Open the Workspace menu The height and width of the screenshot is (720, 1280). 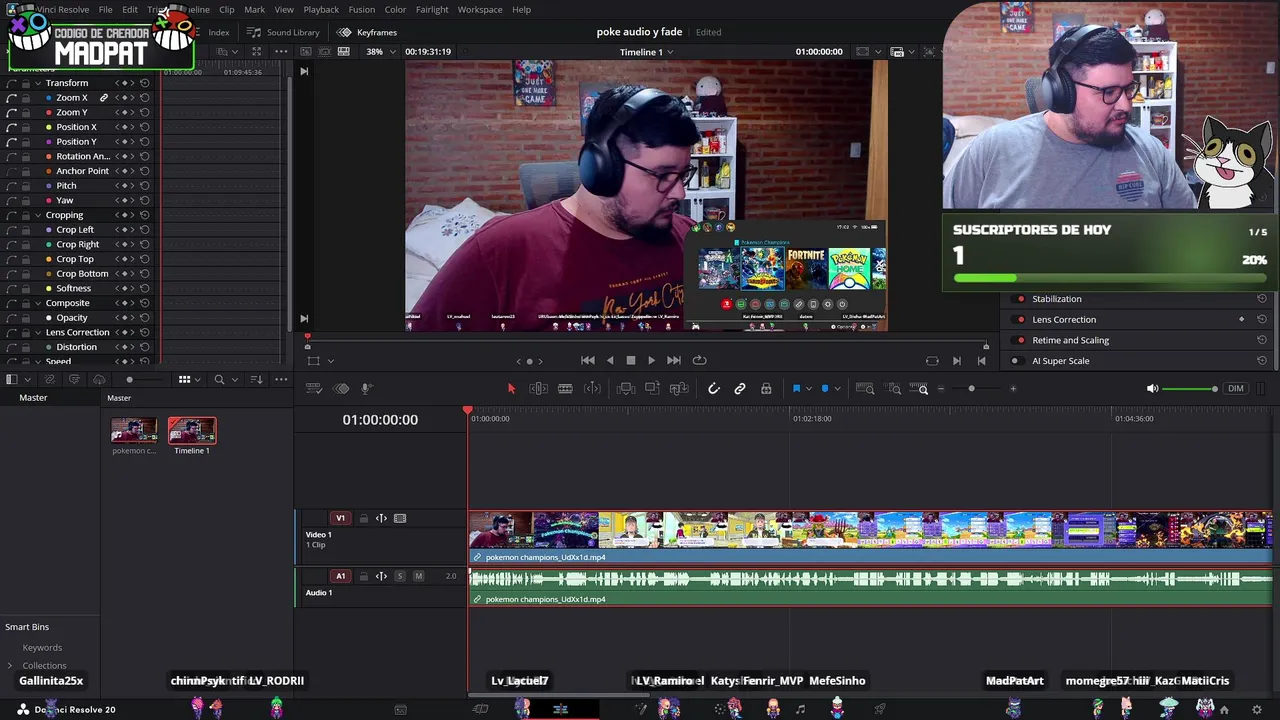pyautogui.click(x=480, y=9)
